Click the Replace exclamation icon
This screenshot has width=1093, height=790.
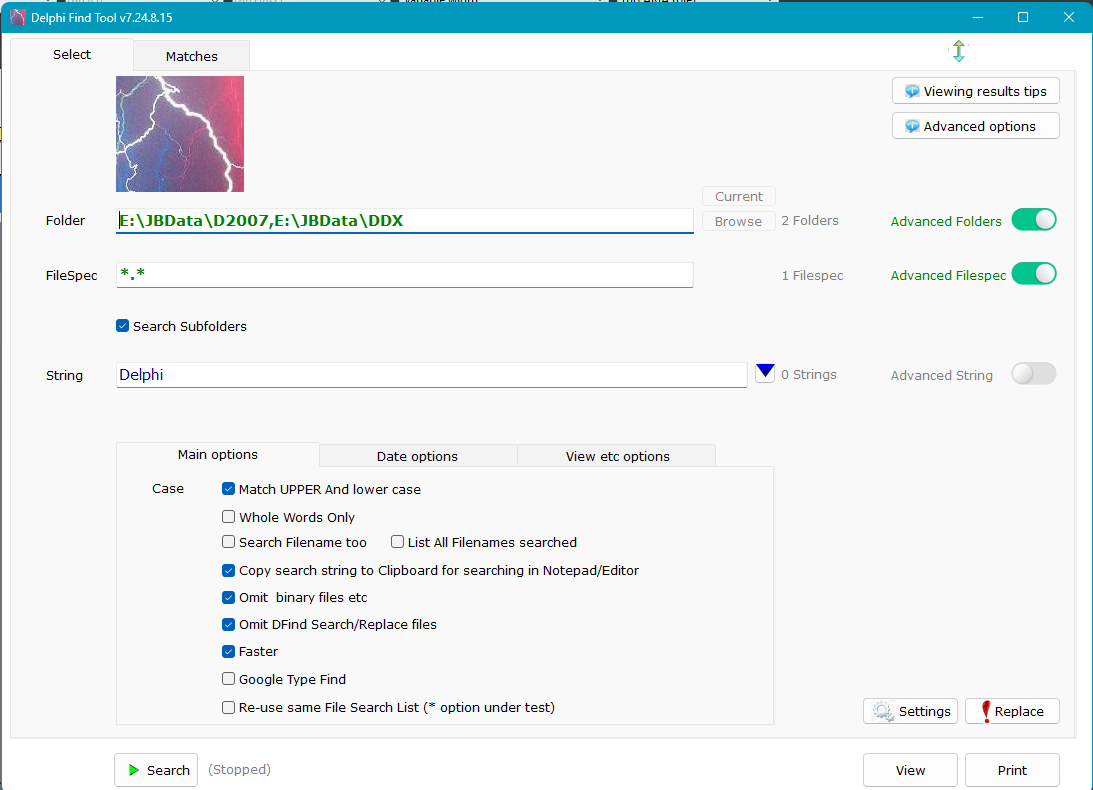point(989,711)
